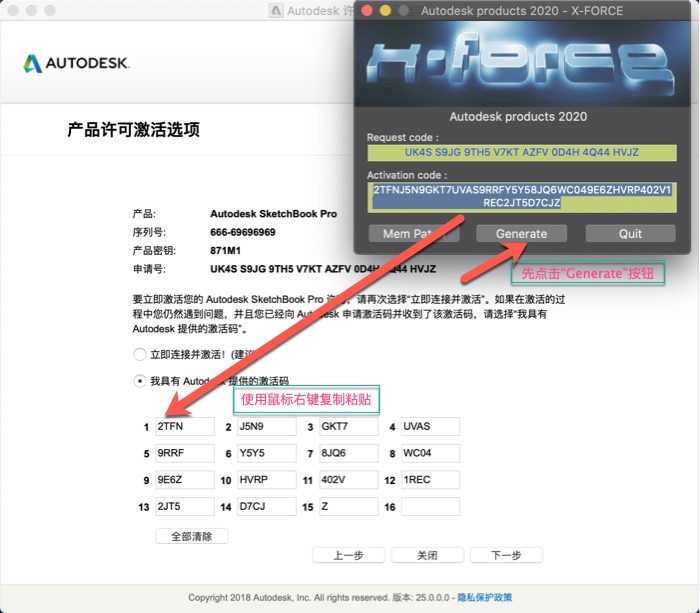Viewport: 700px width, 613px height.
Task: Close the X-FORCE window with red button
Action: click(x=367, y=11)
